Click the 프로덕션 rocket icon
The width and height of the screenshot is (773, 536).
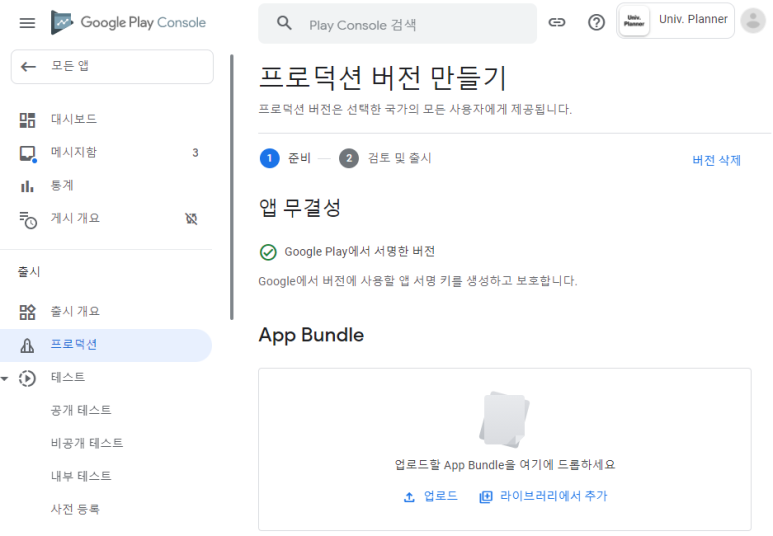pyautogui.click(x=27, y=345)
